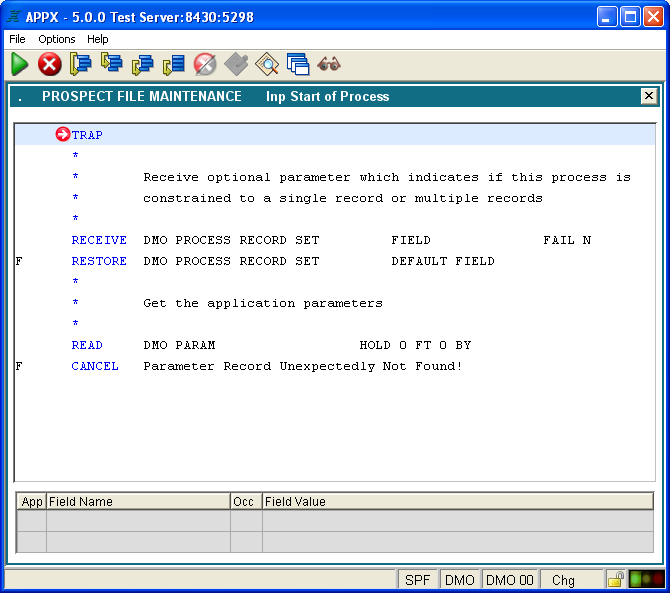670x593 pixels.
Task: Click the padlock icon in status bar
Action: coord(616,579)
